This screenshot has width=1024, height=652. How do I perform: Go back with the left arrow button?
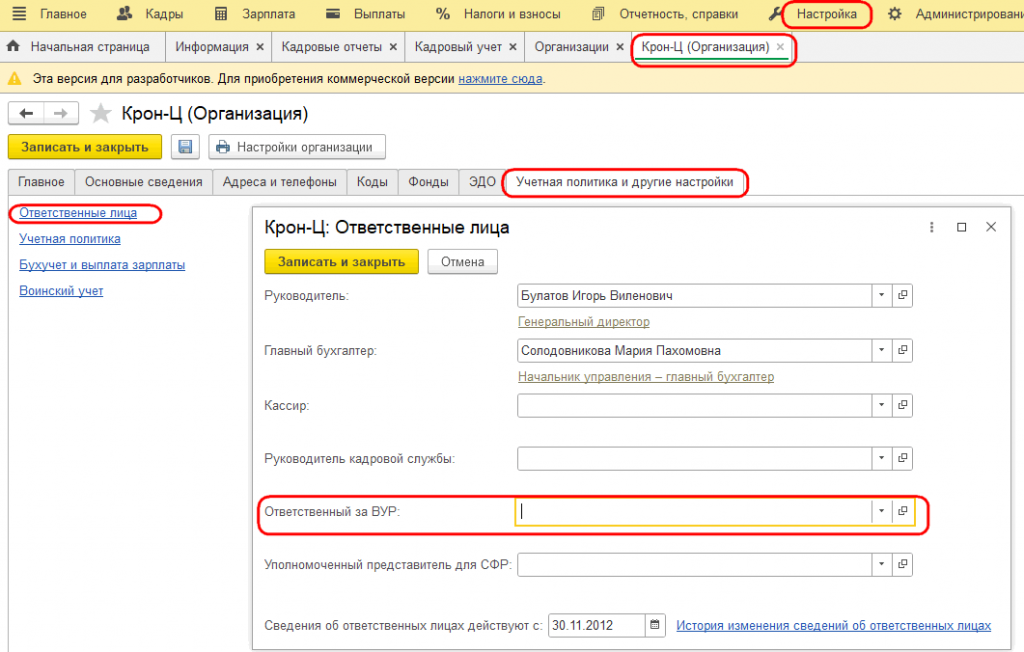[x=26, y=114]
